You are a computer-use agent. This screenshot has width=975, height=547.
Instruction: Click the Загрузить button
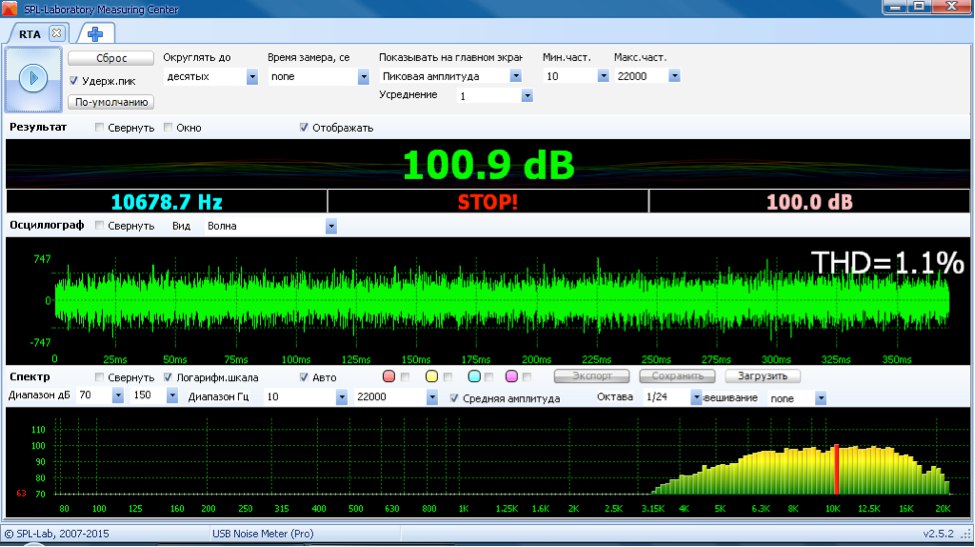[x=763, y=377]
